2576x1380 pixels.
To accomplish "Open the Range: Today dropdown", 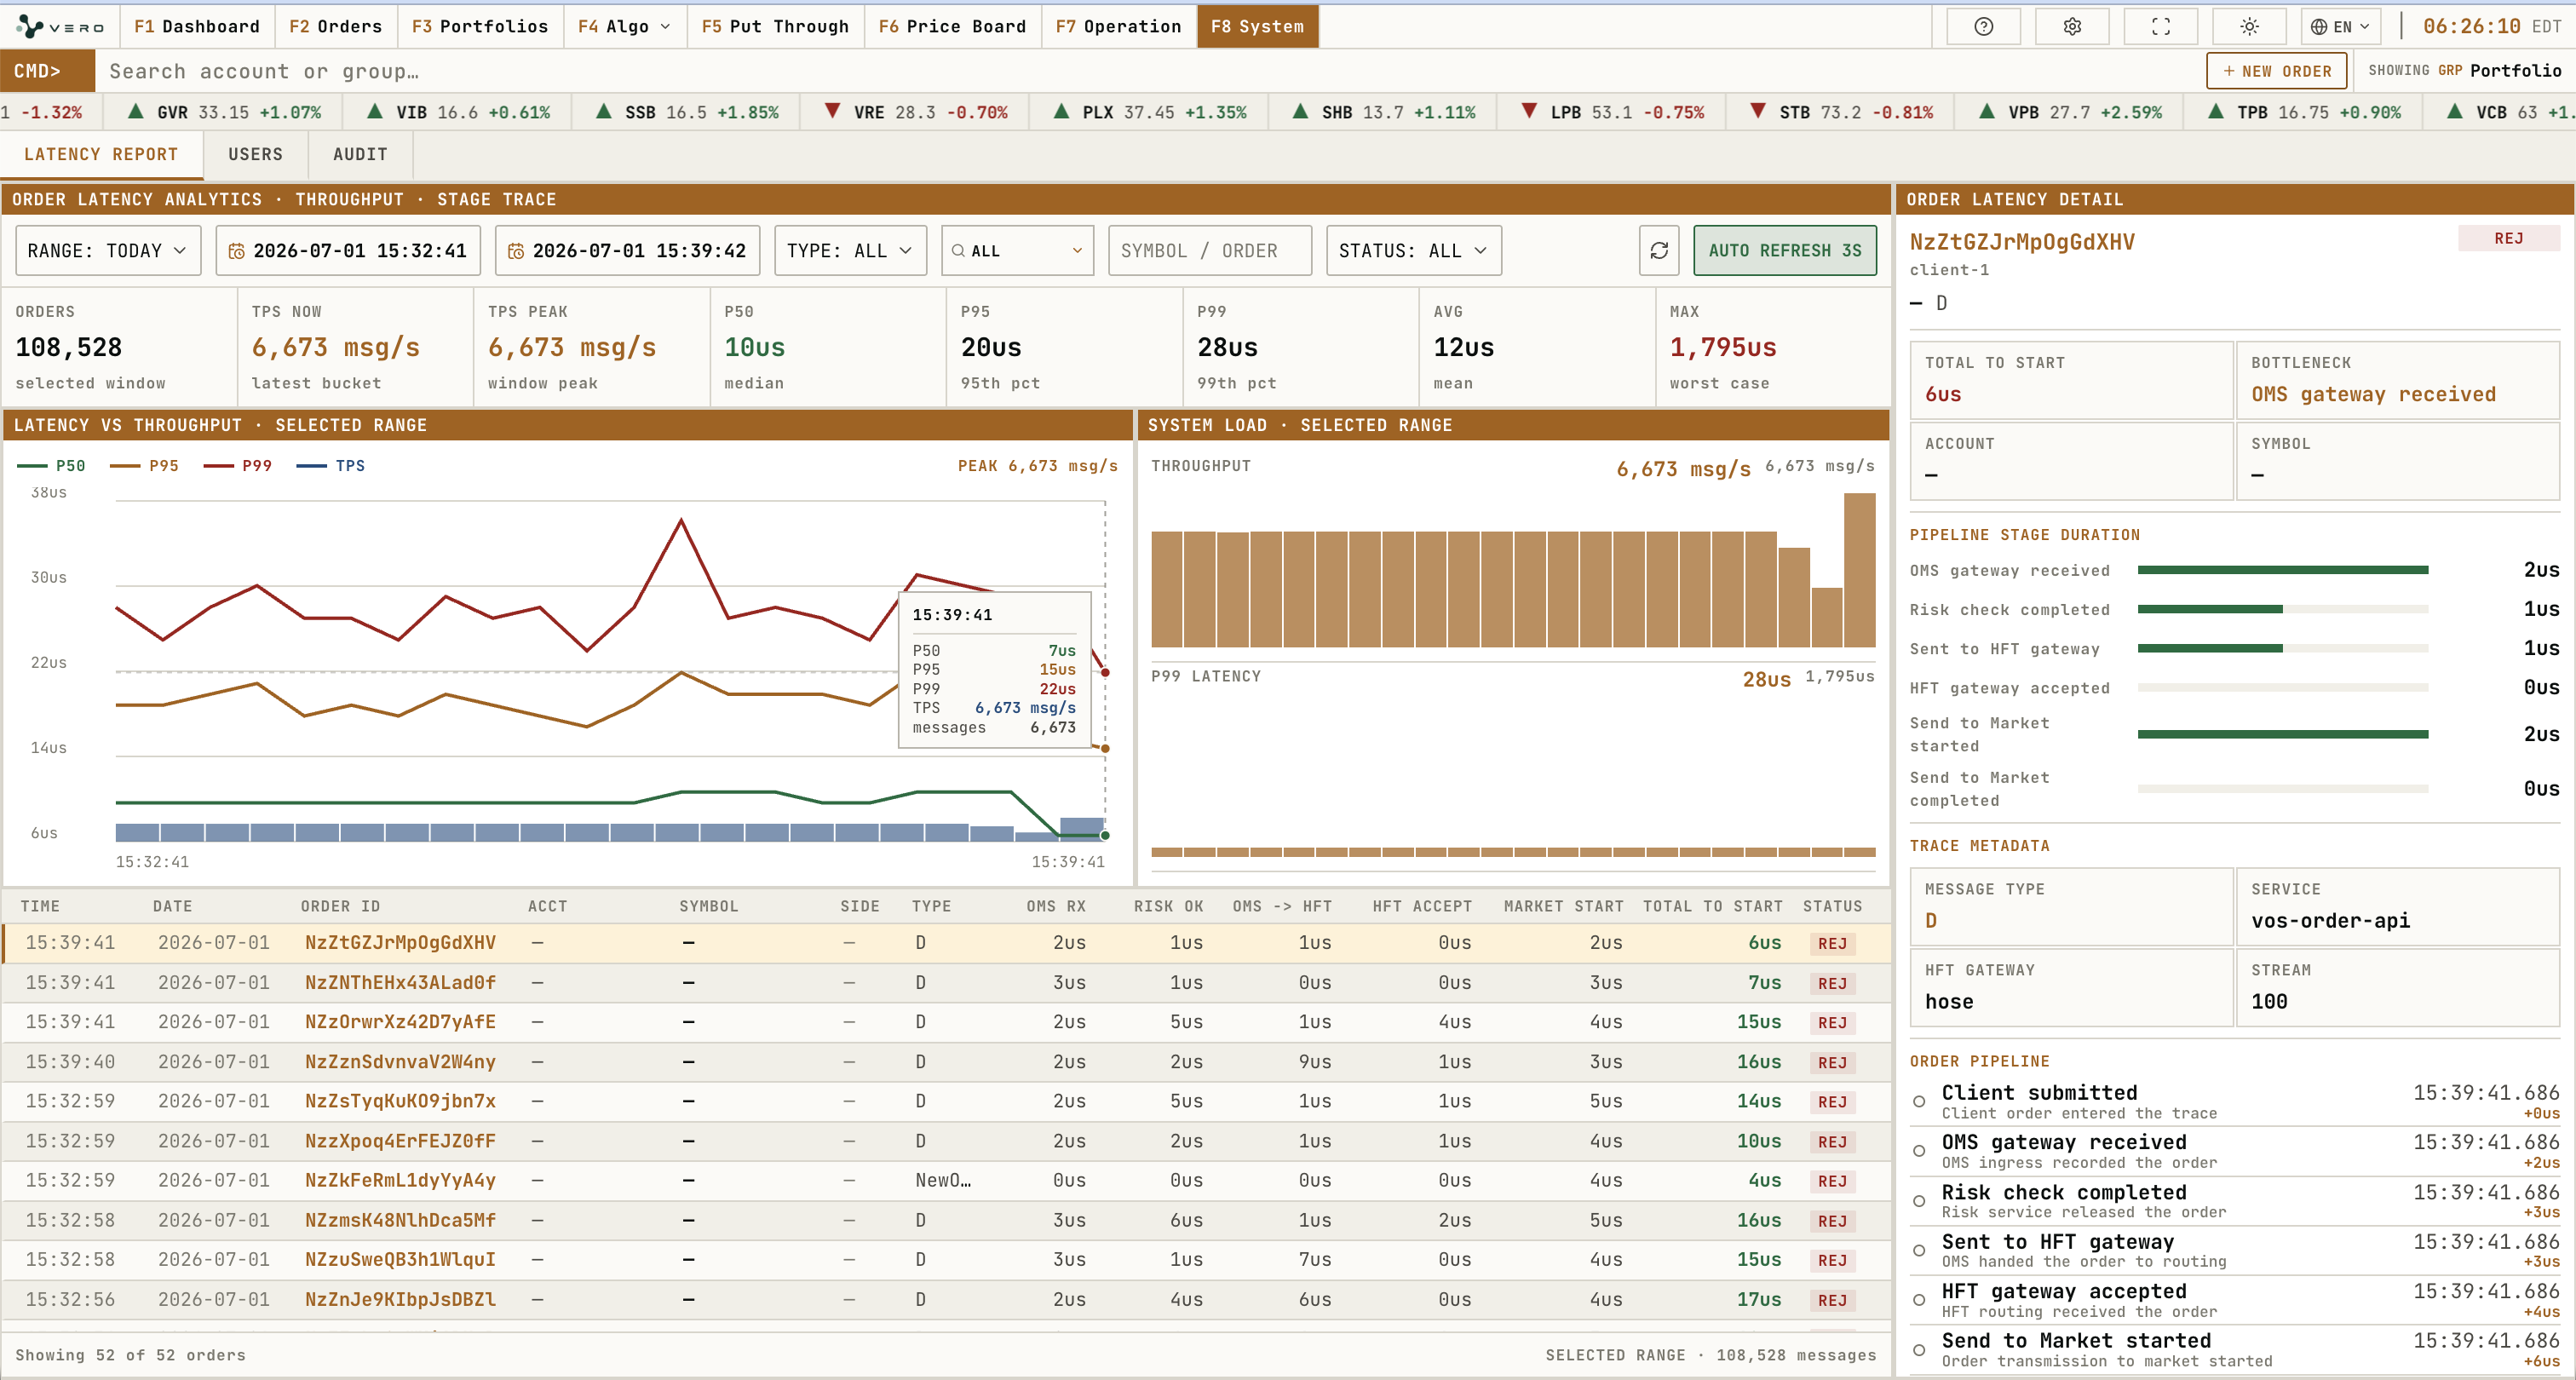I will (x=108, y=250).
